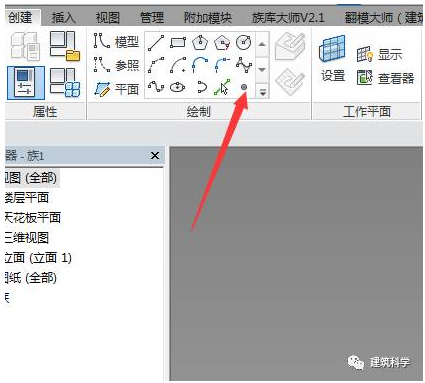Switch to the 插入 ribbon tab
425x383 pixels.
[64, 17]
